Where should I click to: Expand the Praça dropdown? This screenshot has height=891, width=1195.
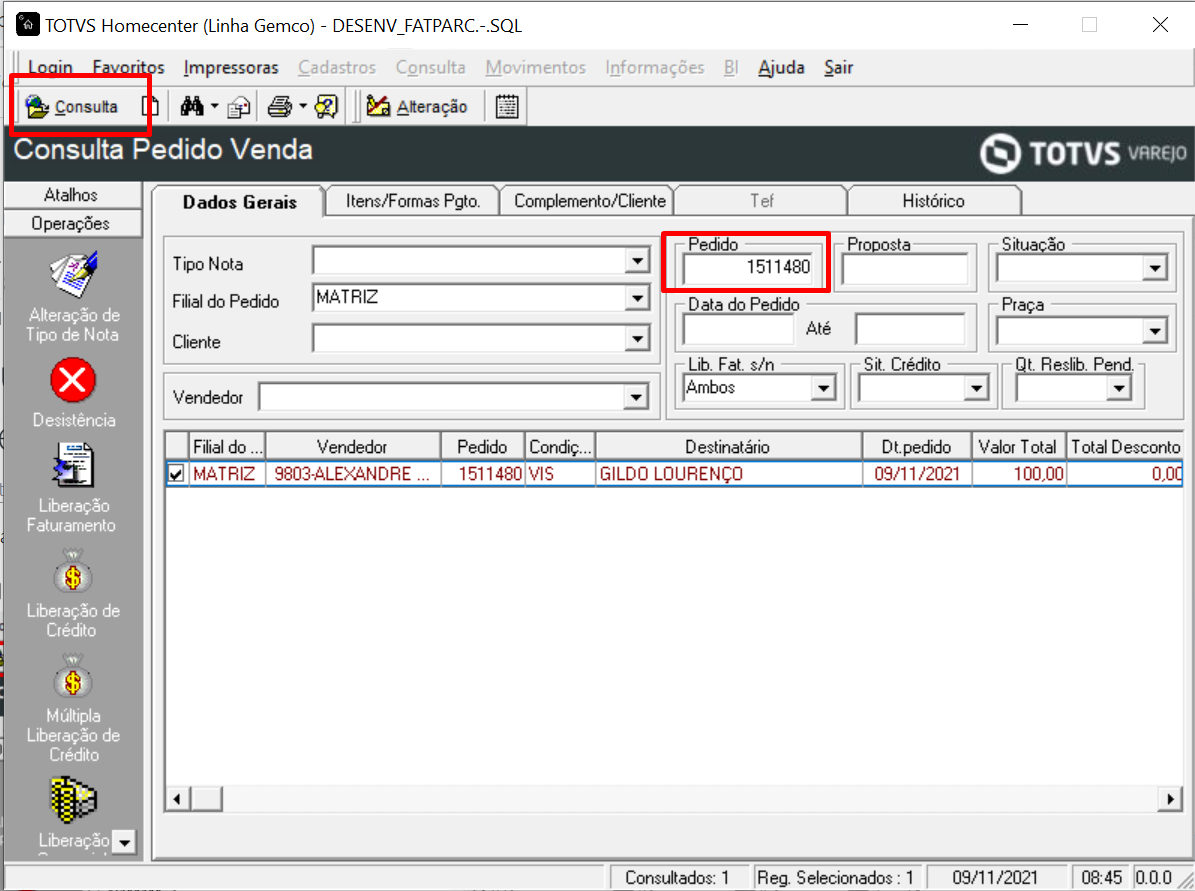point(1155,331)
